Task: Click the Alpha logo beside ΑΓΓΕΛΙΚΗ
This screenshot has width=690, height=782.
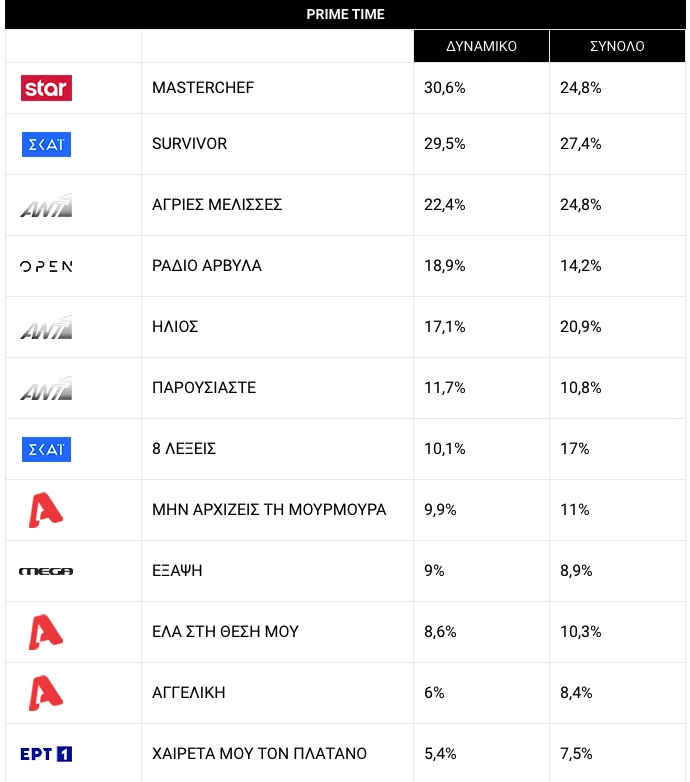Action: point(46,693)
